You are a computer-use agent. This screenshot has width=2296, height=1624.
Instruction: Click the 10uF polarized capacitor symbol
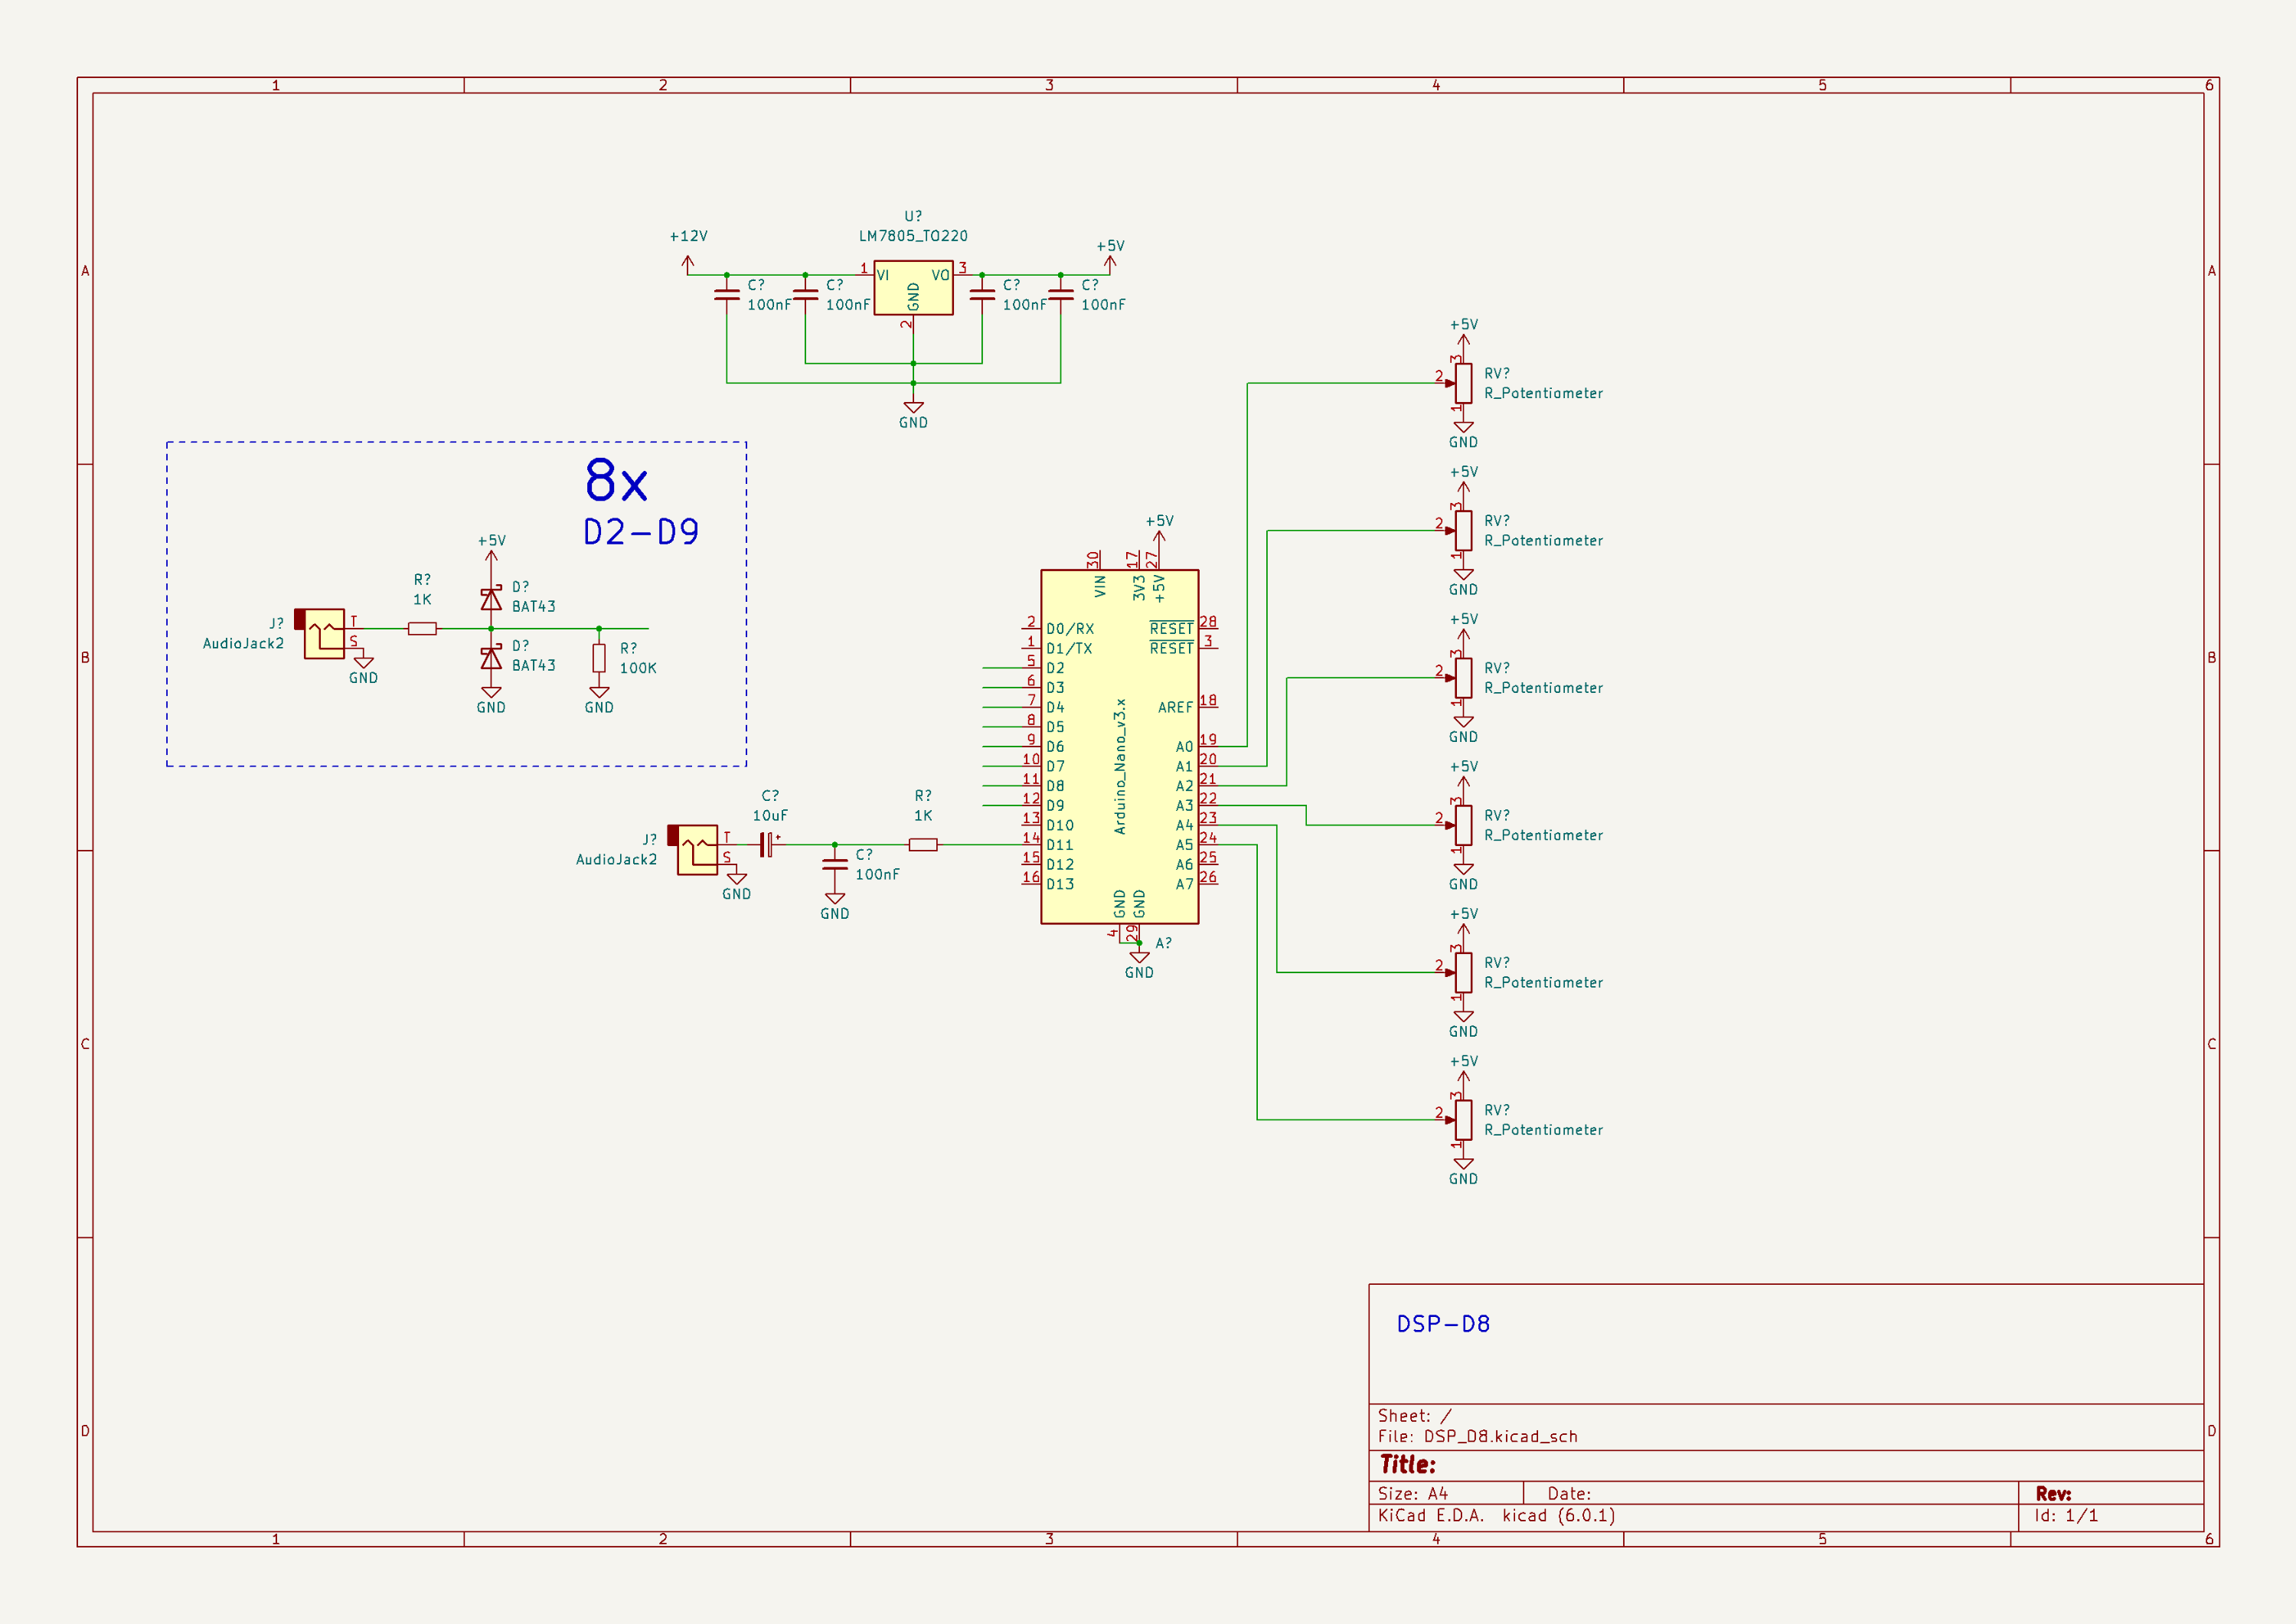(766, 845)
